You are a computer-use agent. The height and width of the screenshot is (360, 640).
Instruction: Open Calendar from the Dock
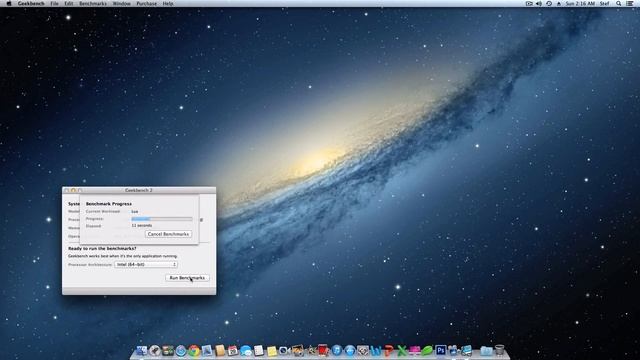pyautogui.click(x=233, y=350)
